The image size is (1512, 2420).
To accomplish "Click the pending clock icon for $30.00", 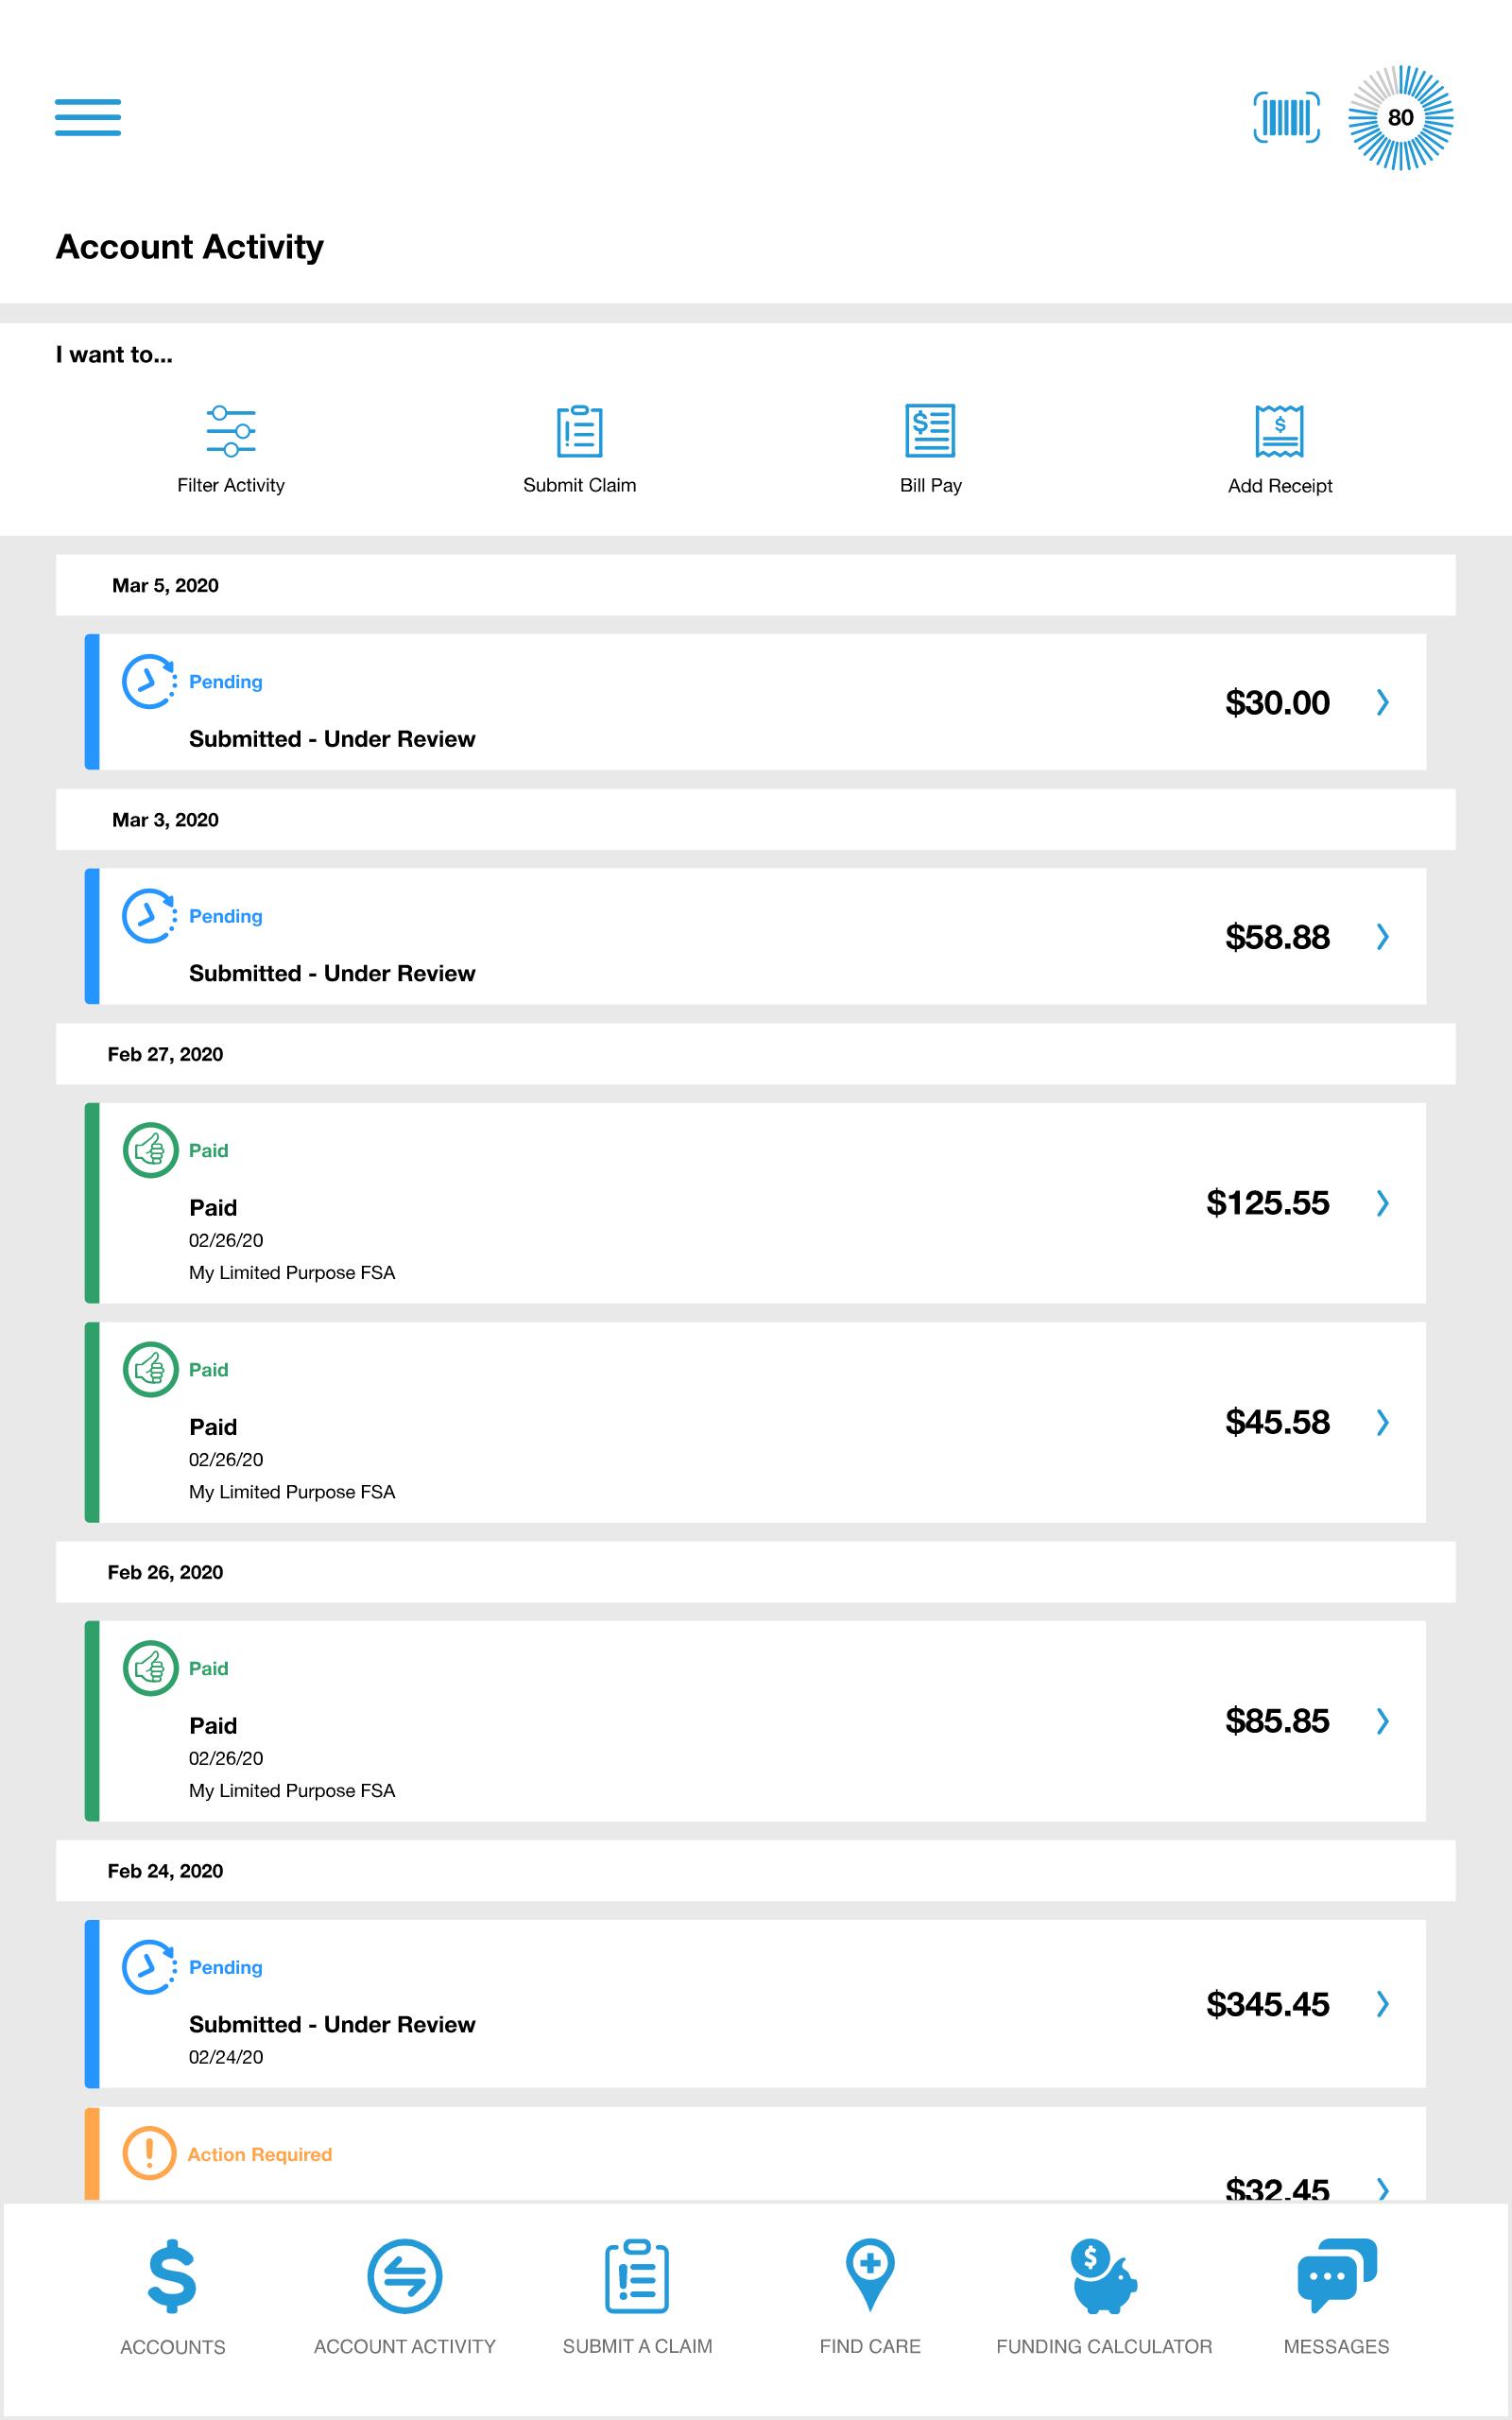I will tap(150, 682).
